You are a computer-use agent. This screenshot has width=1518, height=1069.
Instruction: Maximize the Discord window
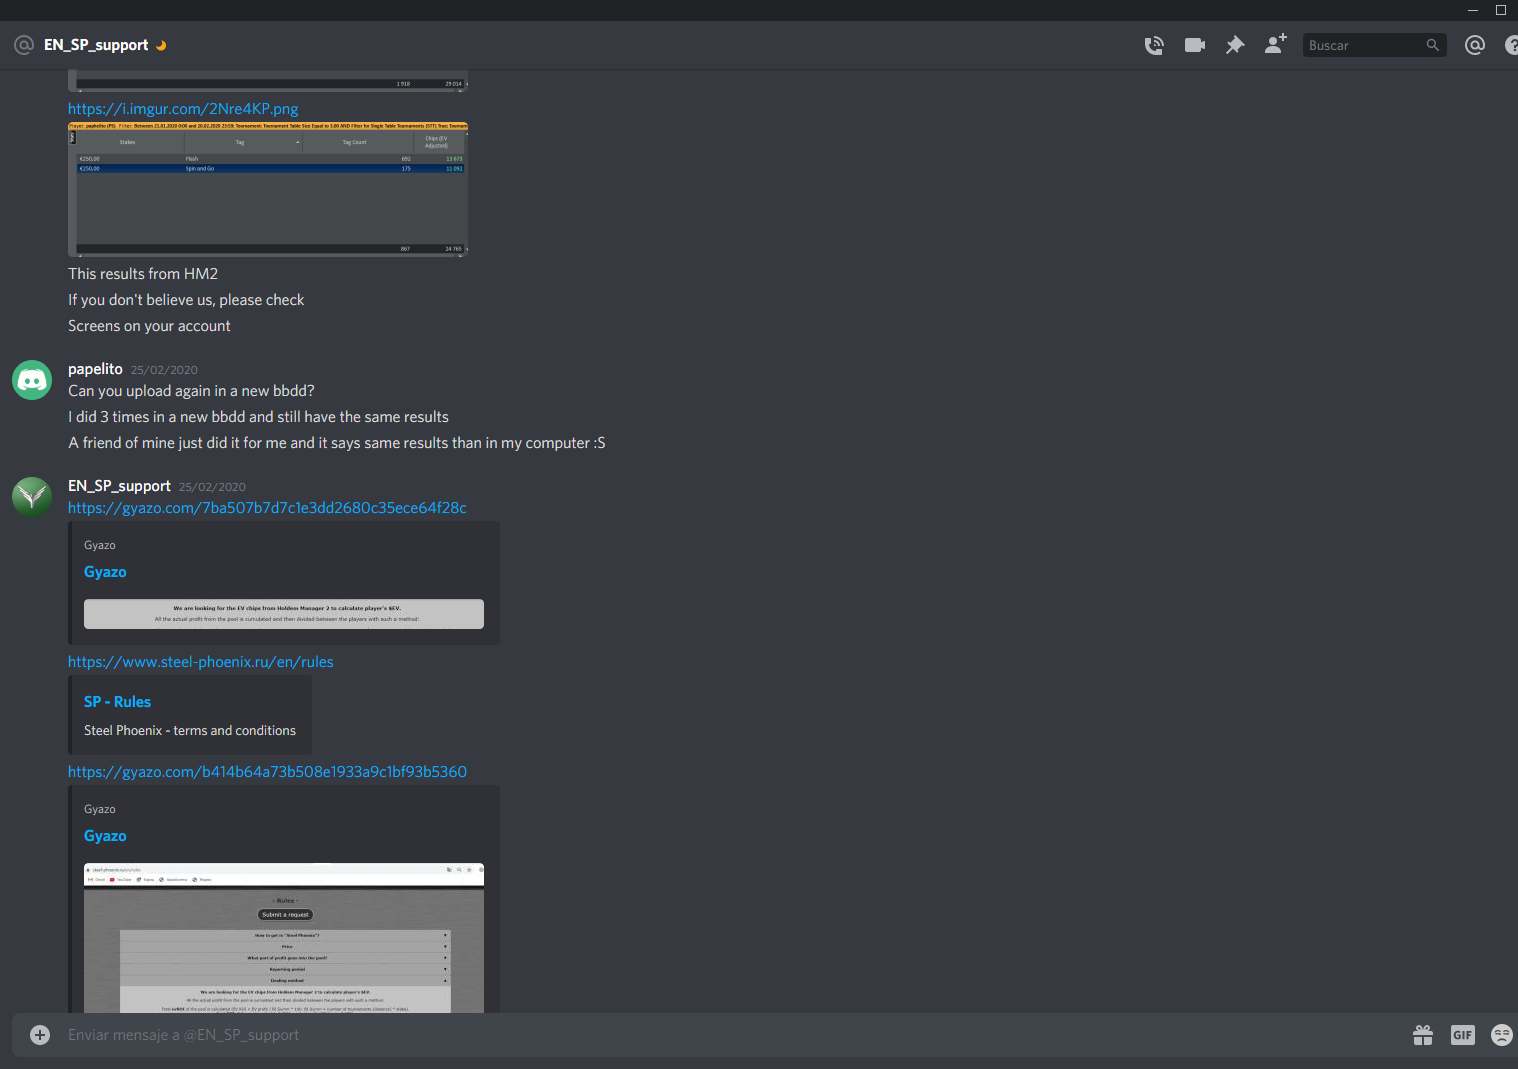click(1501, 10)
